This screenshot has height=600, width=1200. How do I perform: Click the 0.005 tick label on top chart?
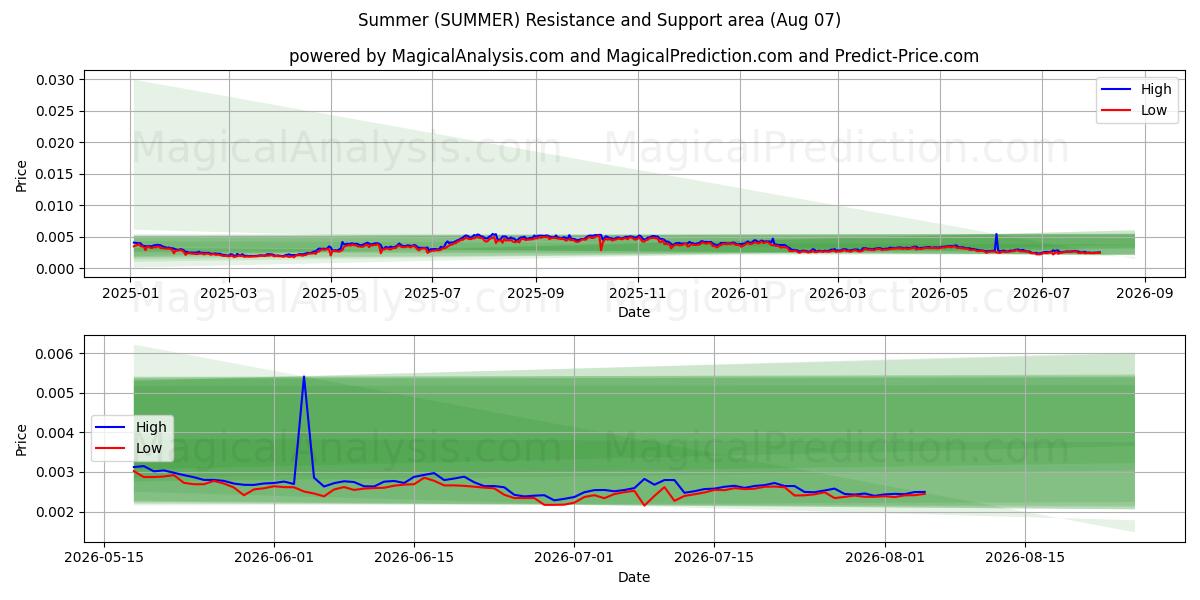[56, 237]
